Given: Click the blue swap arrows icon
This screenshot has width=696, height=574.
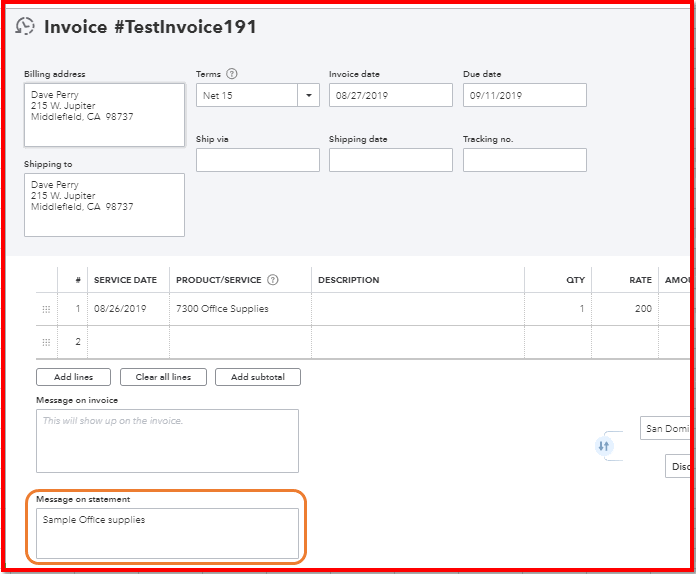Looking at the screenshot, I should (604, 446).
